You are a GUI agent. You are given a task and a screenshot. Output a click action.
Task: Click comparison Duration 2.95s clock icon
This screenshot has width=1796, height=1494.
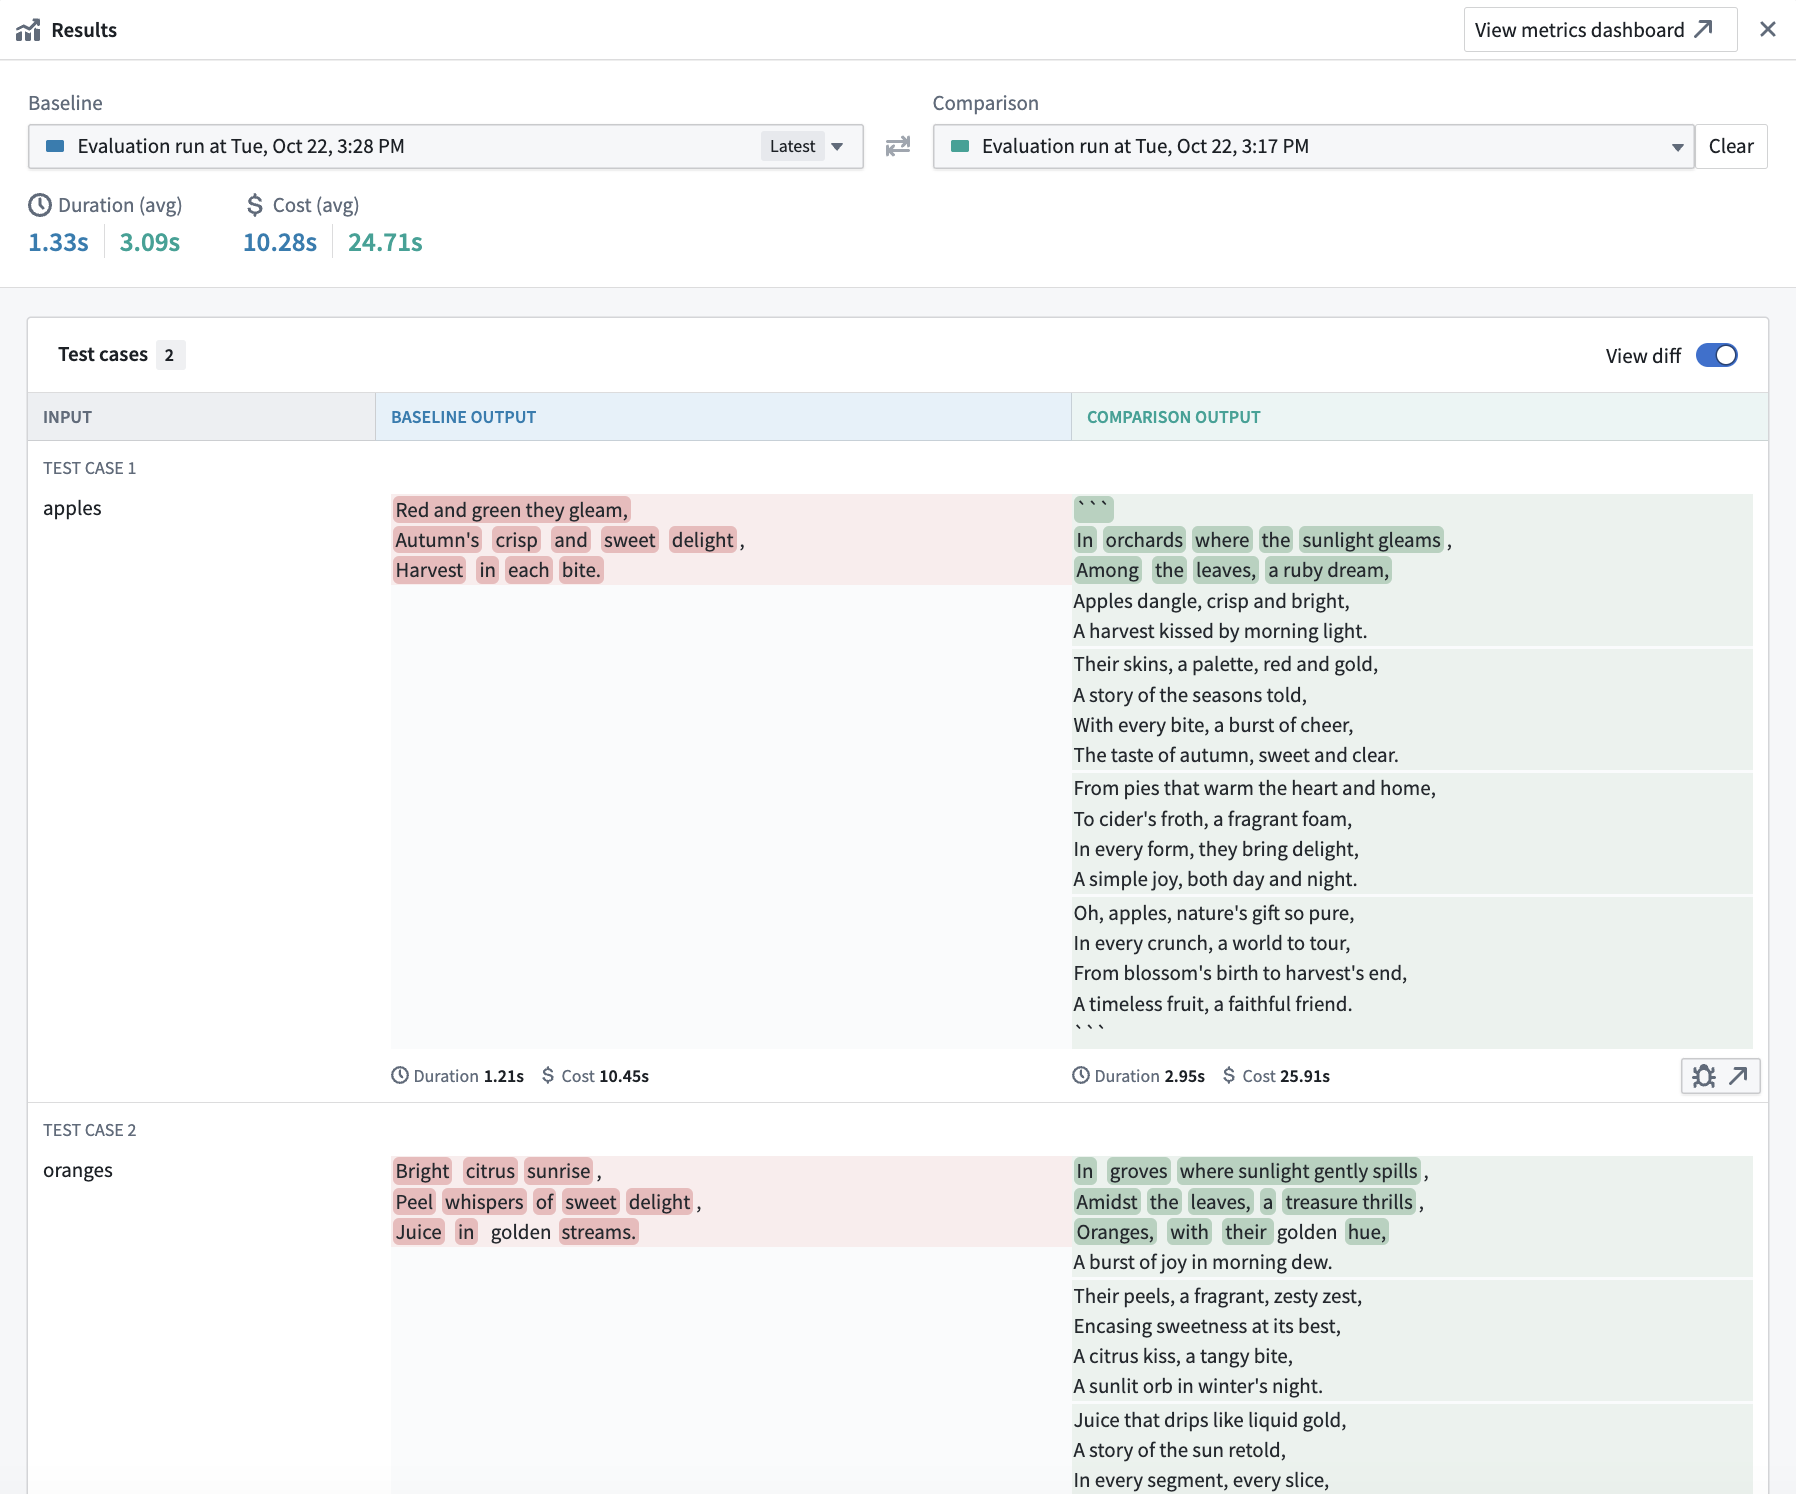[x=1081, y=1076]
